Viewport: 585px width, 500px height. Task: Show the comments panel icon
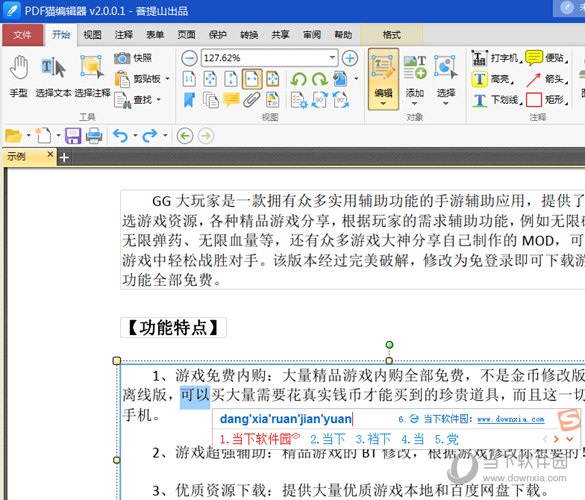pos(231,100)
